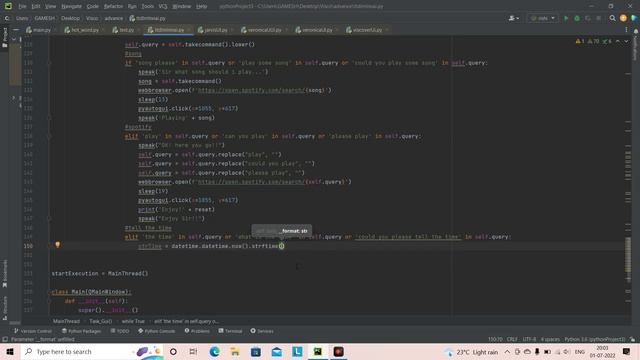Open the Structure tool window stripe
Viewport: 640px width, 360px height.
coord(5,308)
